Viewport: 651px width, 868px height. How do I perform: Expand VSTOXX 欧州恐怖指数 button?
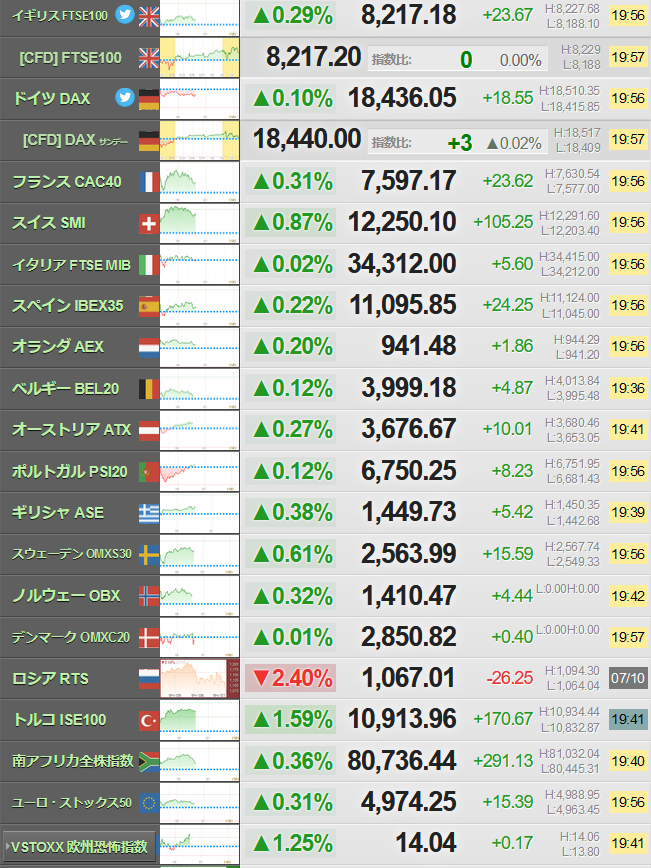[79, 846]
